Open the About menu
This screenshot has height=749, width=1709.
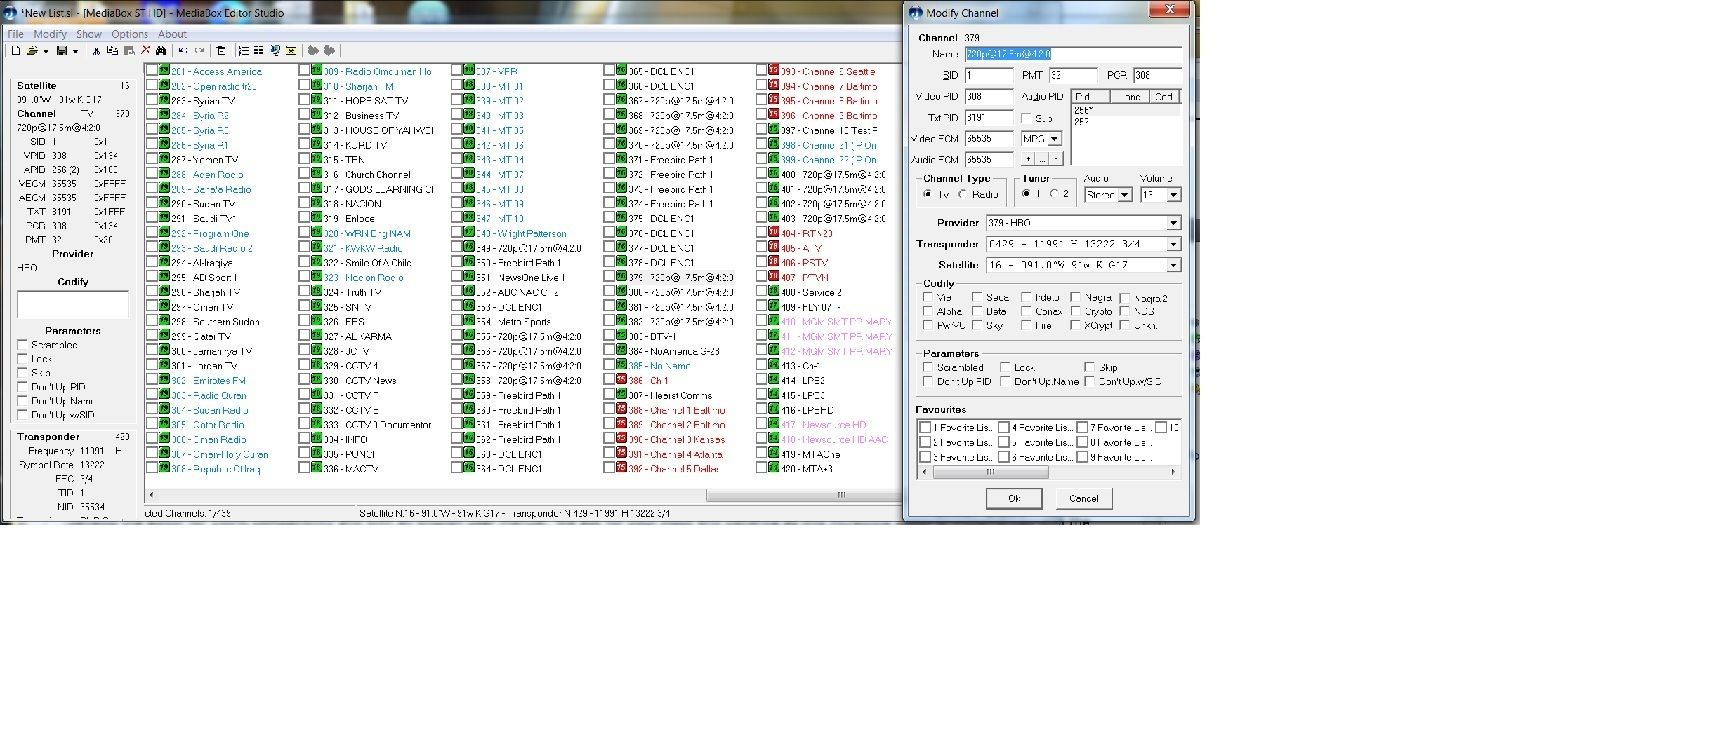point(172,34)
